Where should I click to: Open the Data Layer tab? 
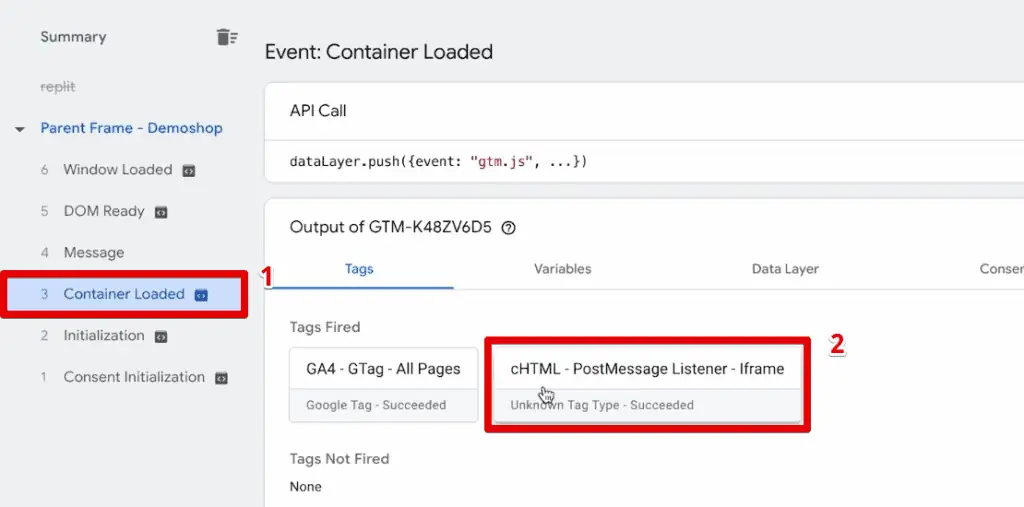785,269
